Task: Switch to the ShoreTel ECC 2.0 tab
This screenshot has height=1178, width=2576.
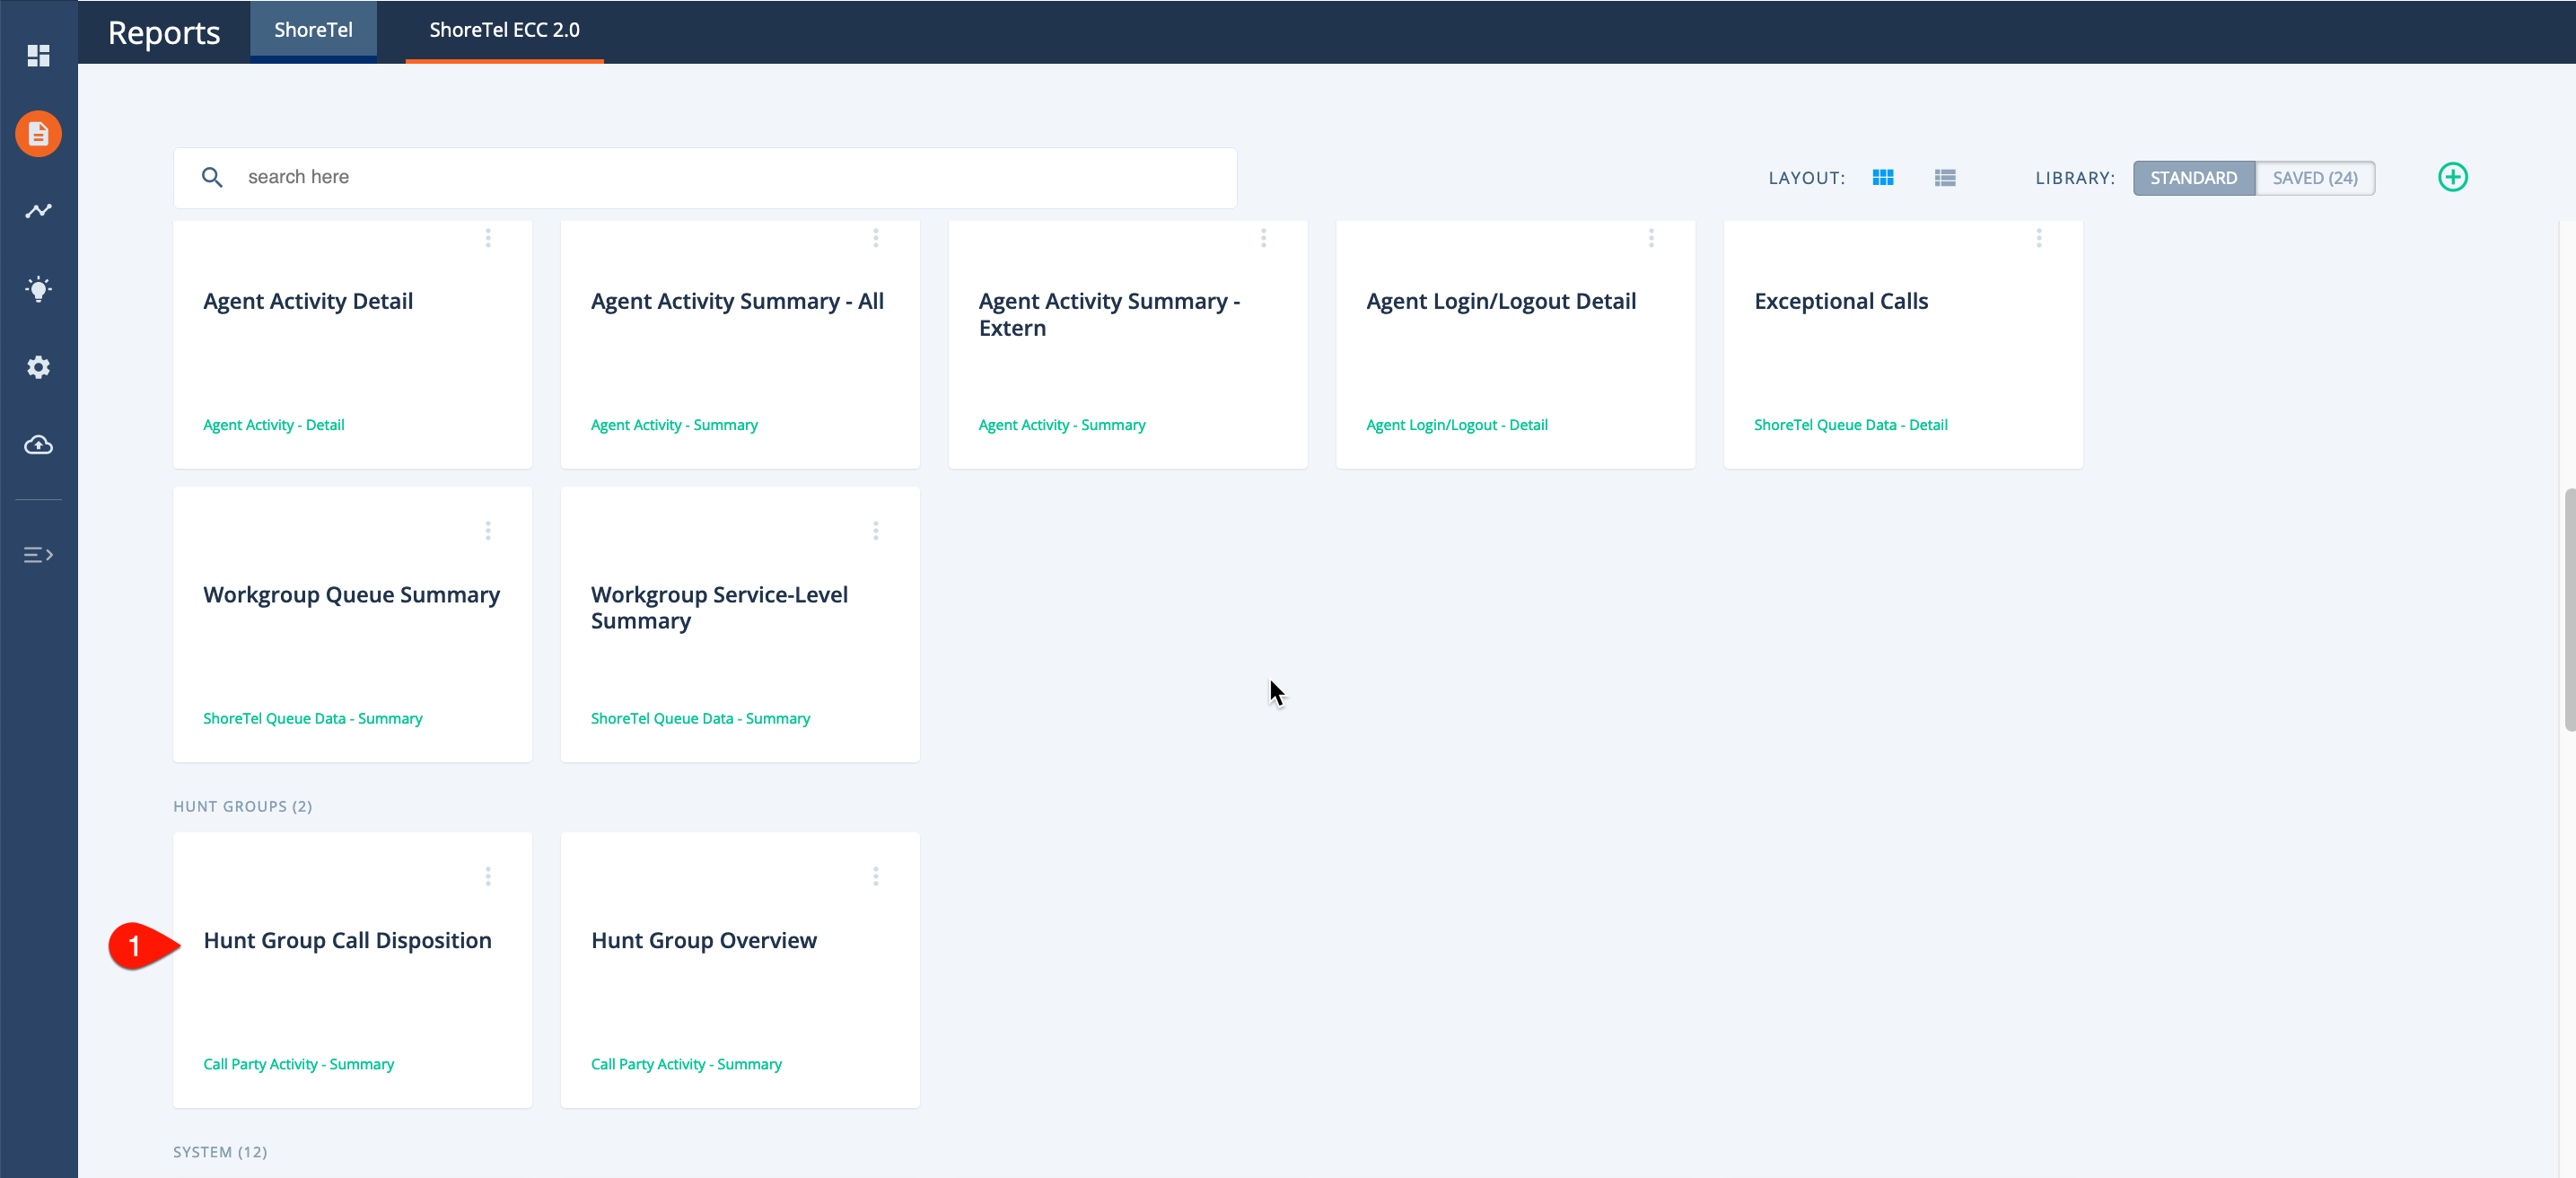Action: click(x=504, y=30)
